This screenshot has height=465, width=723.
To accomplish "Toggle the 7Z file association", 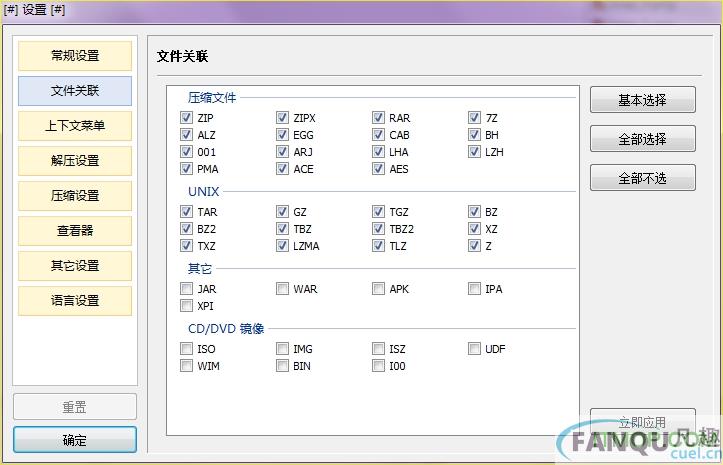I will coord(475,118).
